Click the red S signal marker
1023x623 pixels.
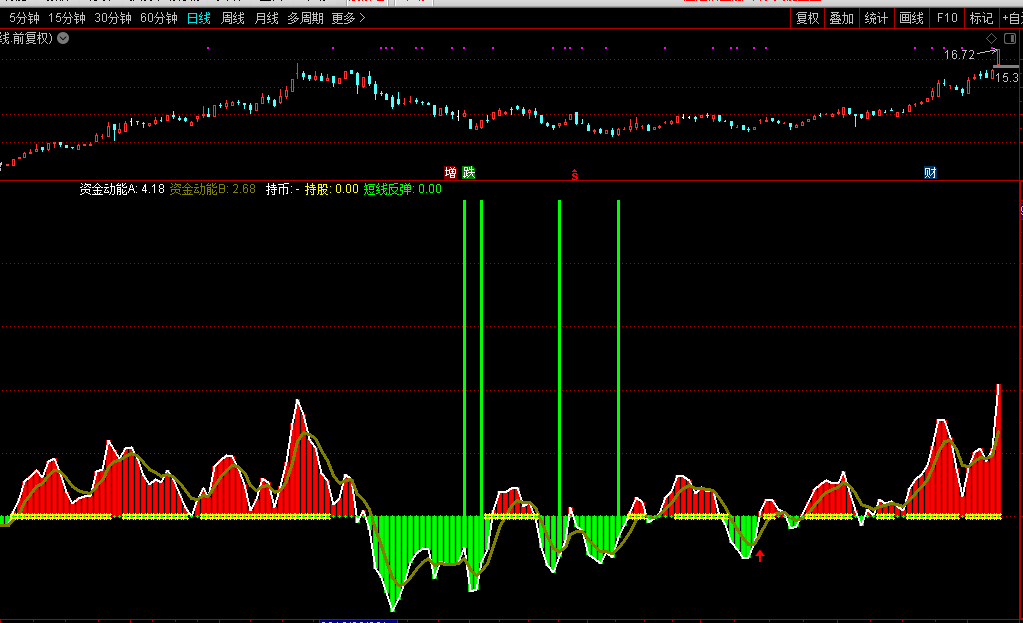574,175
